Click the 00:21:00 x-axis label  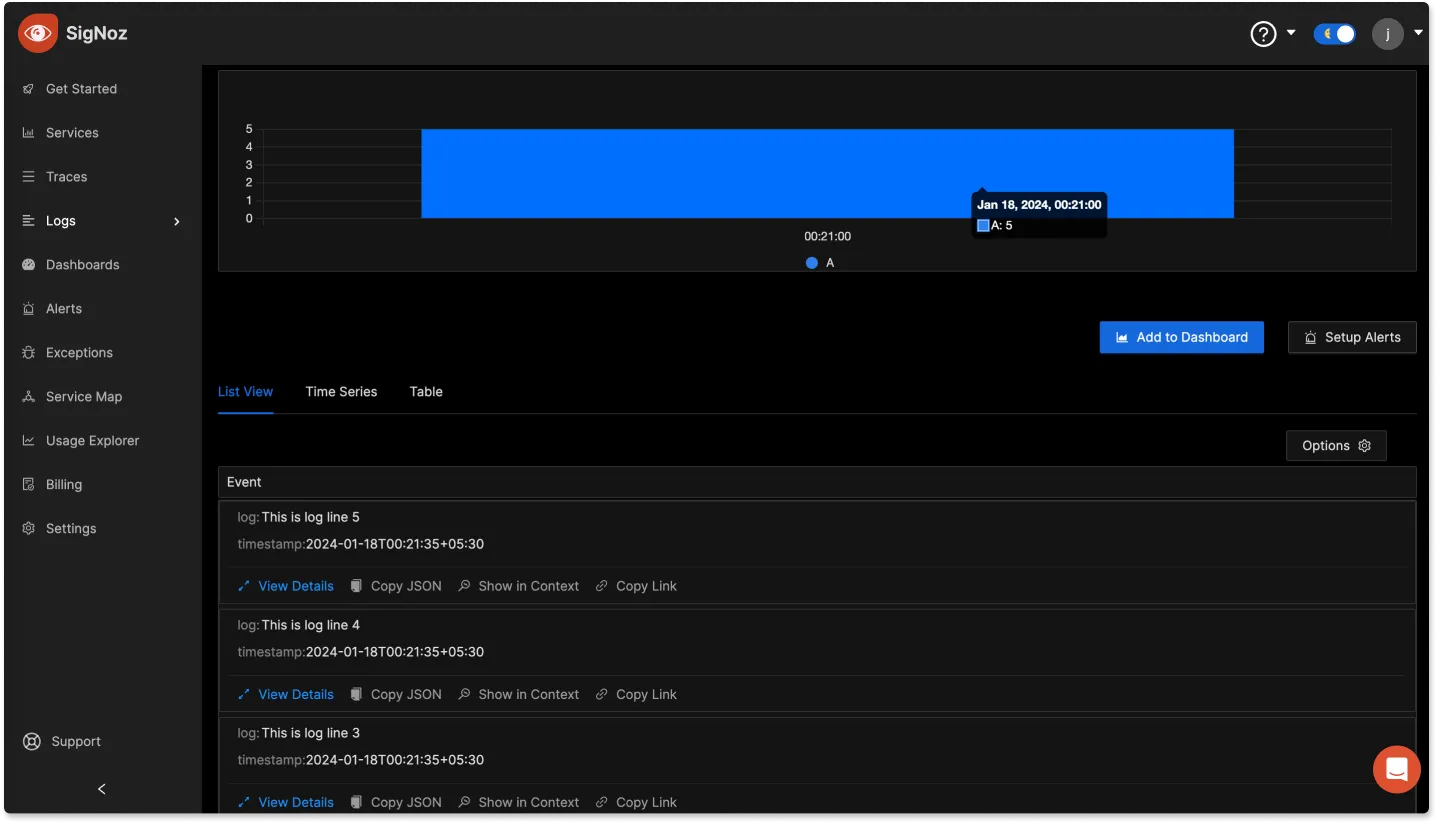[828, 237]
